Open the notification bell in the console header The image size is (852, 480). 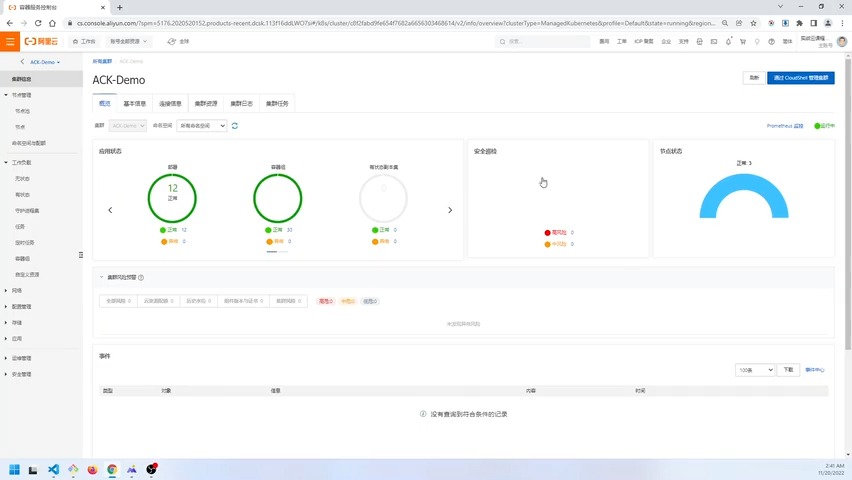click(x=728, y=41)
